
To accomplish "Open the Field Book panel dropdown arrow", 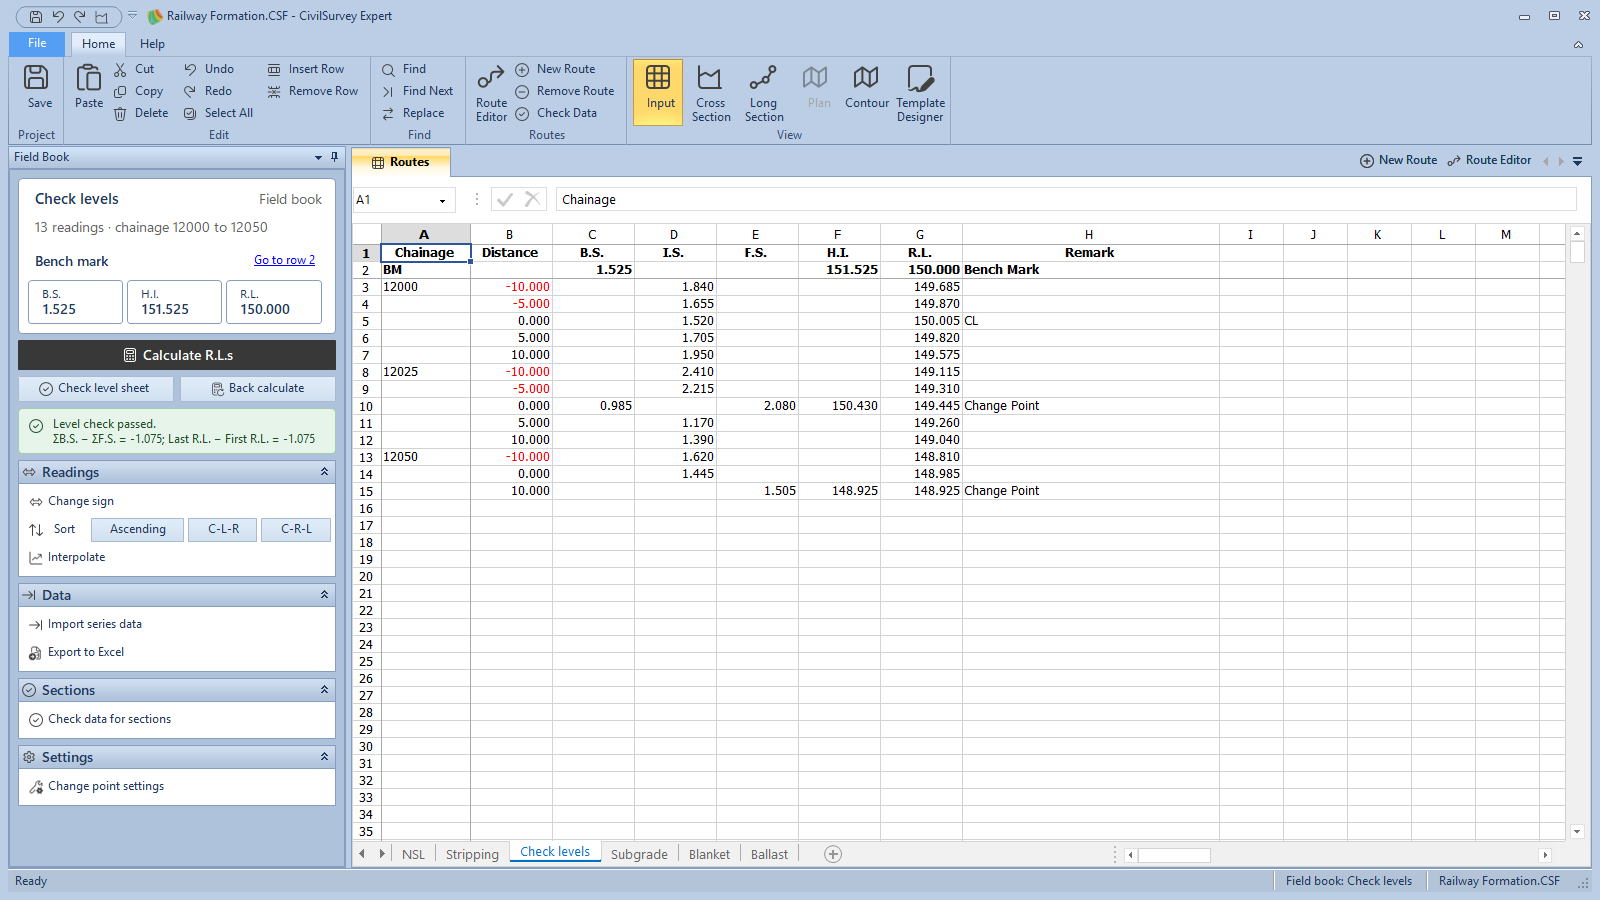I will pyautogui.click(x=318, y=157).
